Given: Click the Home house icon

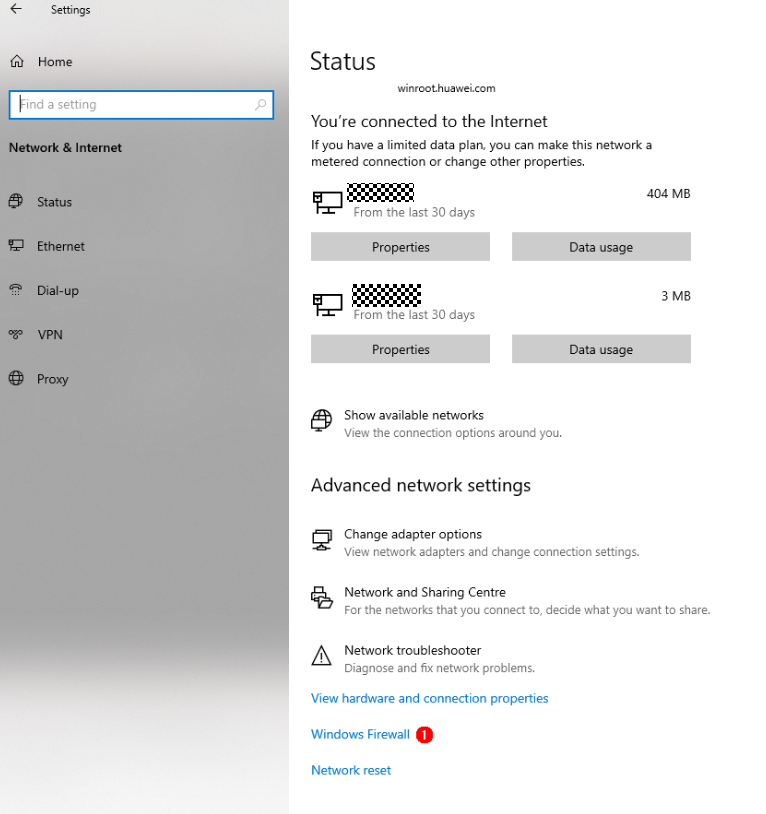Looking at the screenshot, I should 17,62.
